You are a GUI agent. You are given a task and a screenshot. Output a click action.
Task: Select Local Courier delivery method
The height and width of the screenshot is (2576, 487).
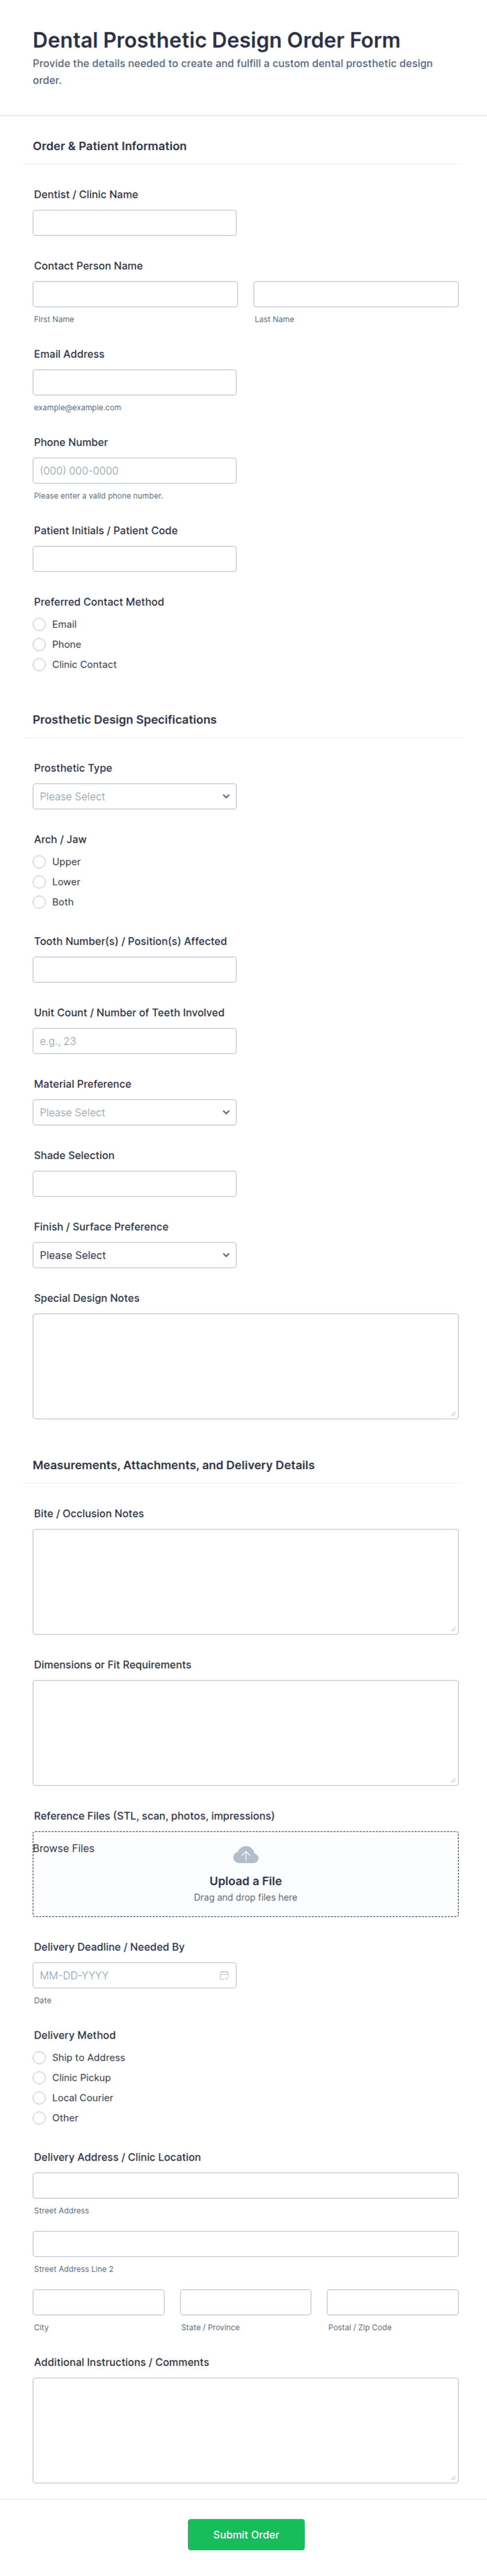[40, 2098]
